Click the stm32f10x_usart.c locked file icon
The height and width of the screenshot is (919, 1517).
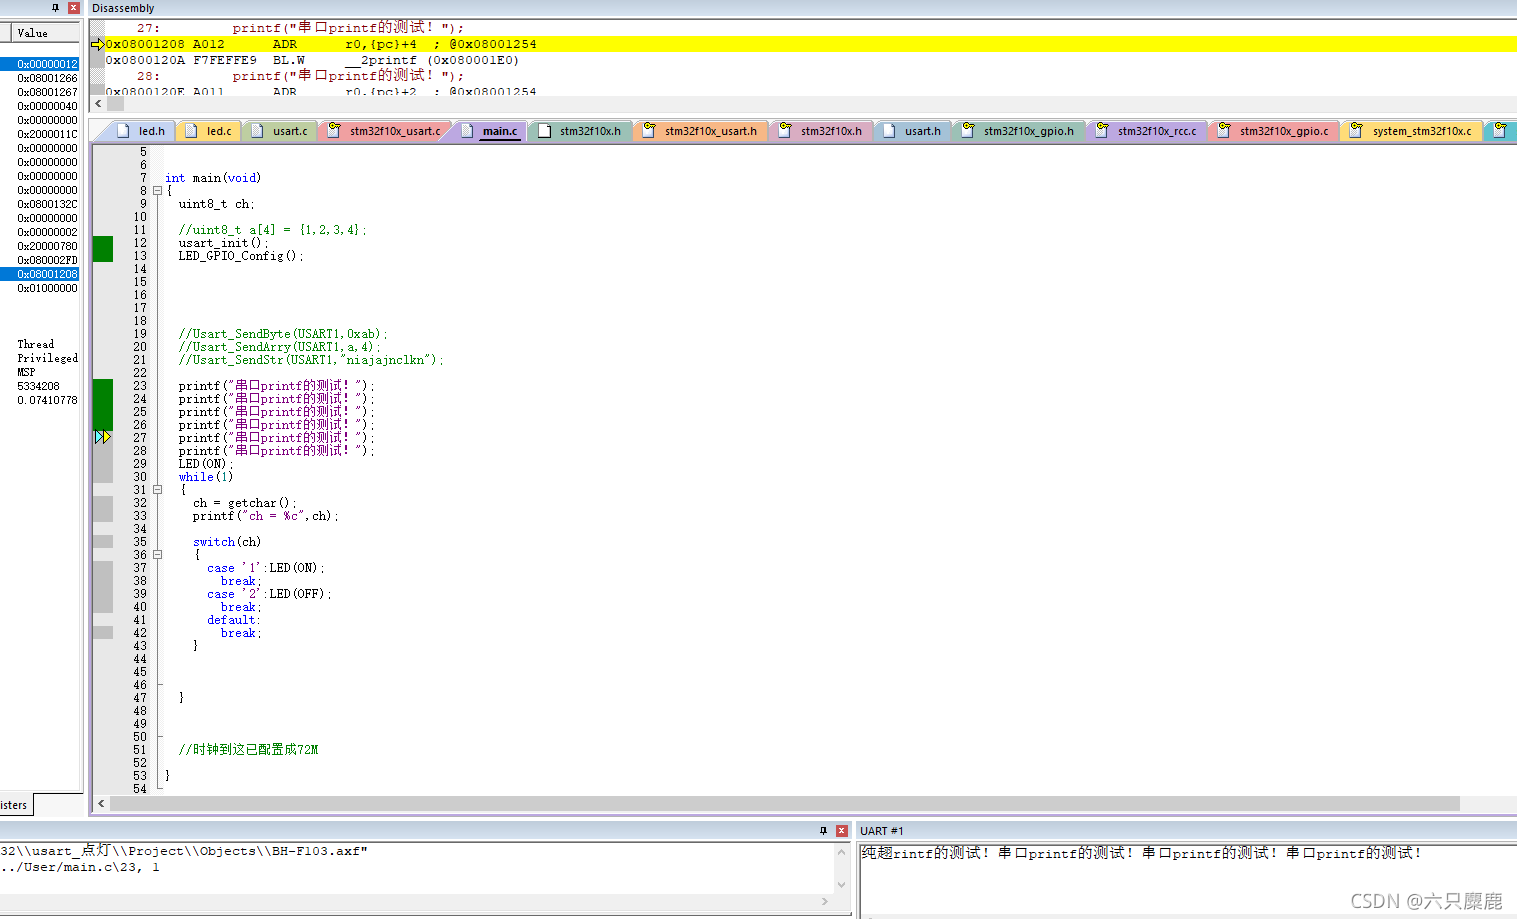point(335,130)
